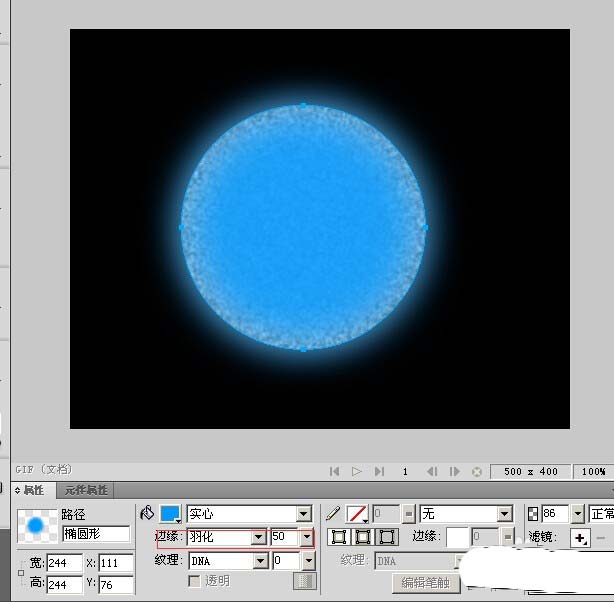Click the opacity field showing 86
Image resolution: width=614 pixels, height=602 pixels.
[555, 513]
